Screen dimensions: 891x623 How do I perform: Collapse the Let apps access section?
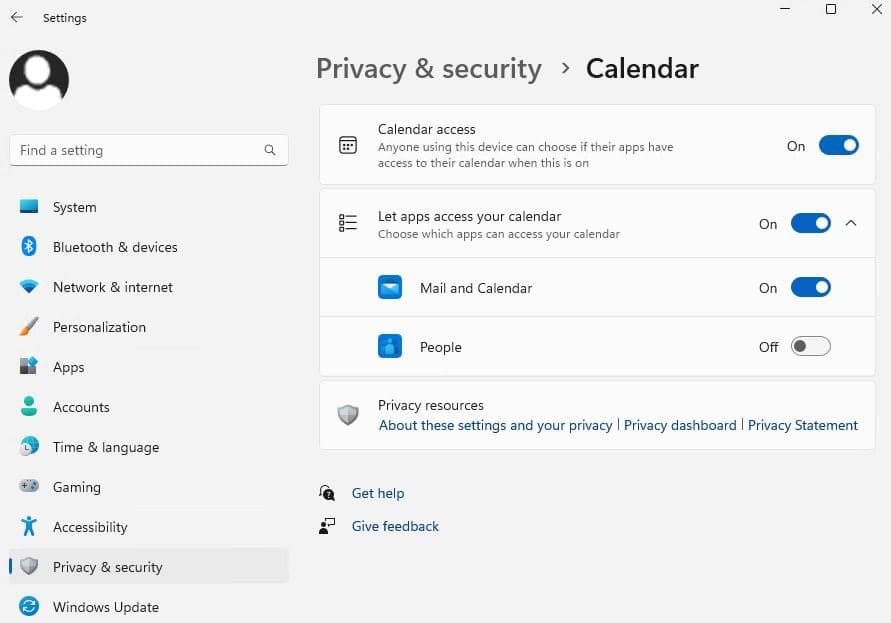point(851,224)
